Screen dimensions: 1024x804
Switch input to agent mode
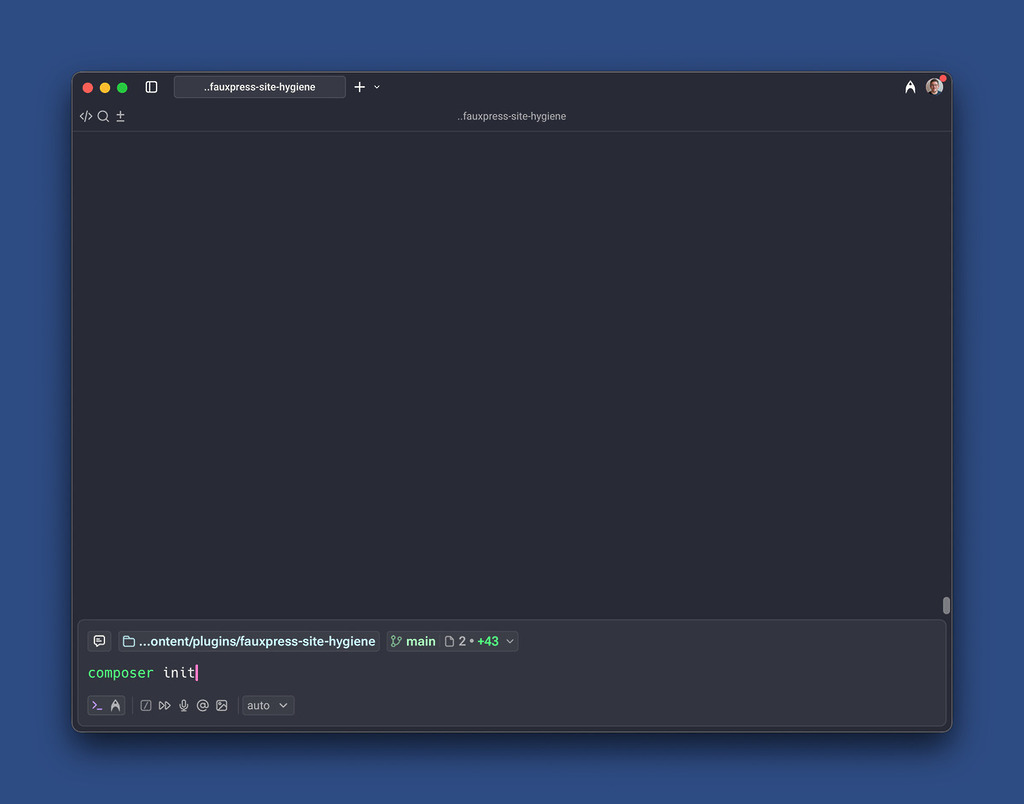pos(117,705)
